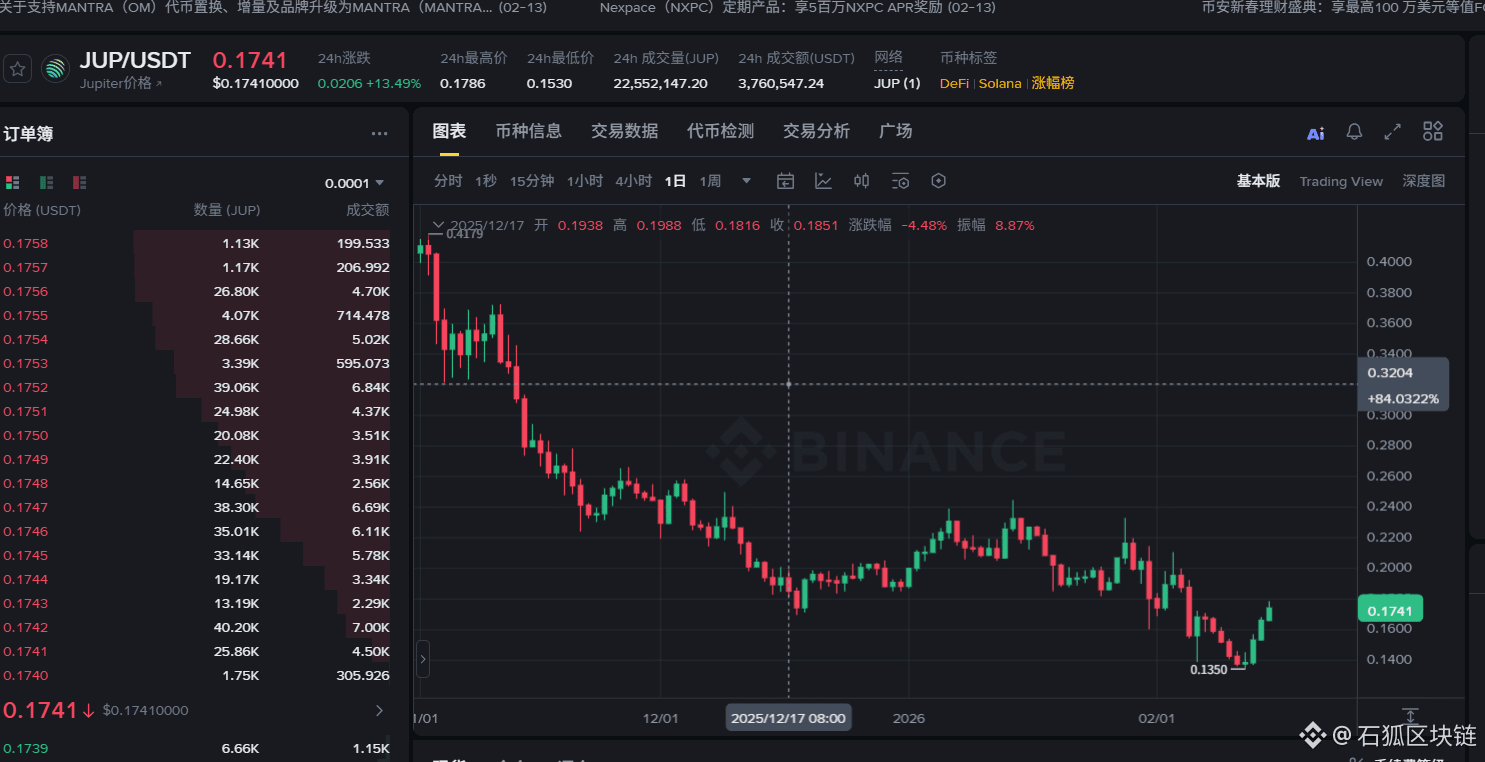Switch to the 币种信息 tab
This screenshot has height=762, width=1485.
[528, 131]
